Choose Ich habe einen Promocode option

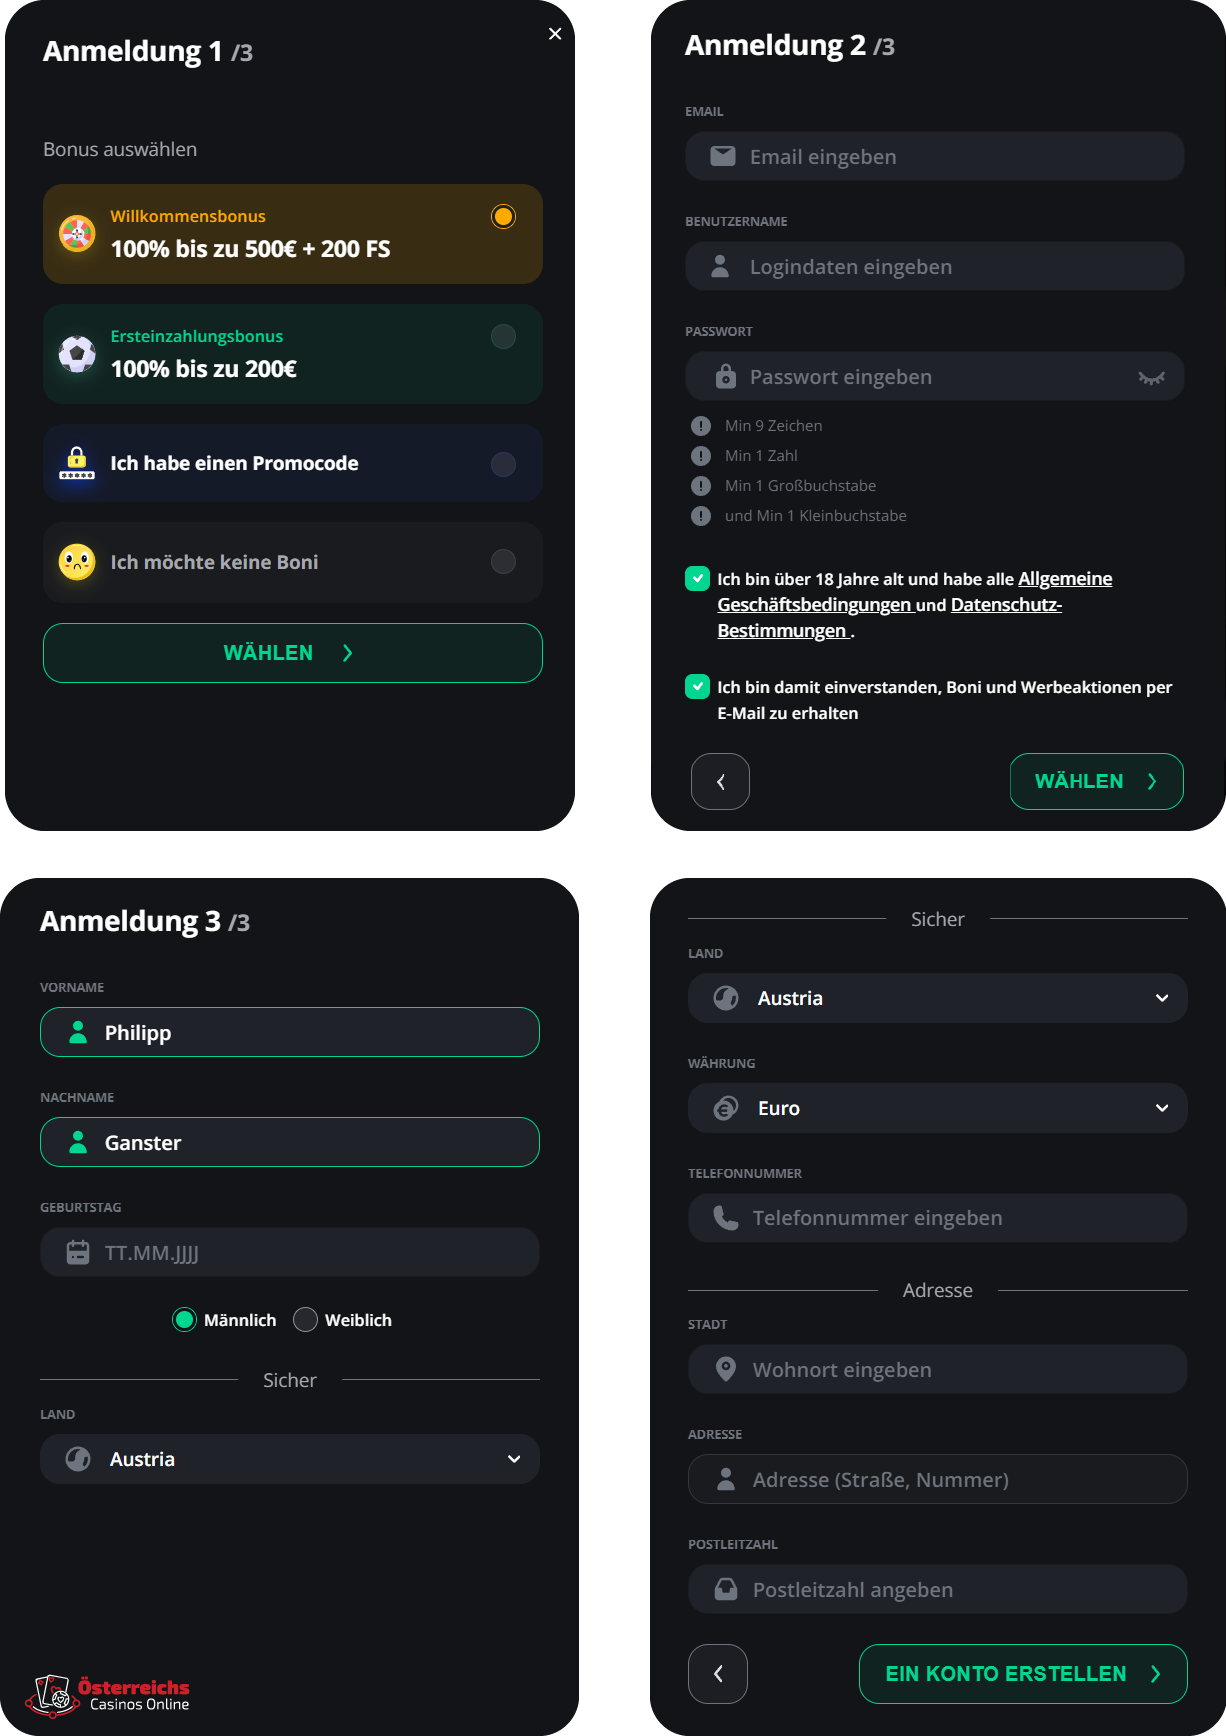point(293,463)
